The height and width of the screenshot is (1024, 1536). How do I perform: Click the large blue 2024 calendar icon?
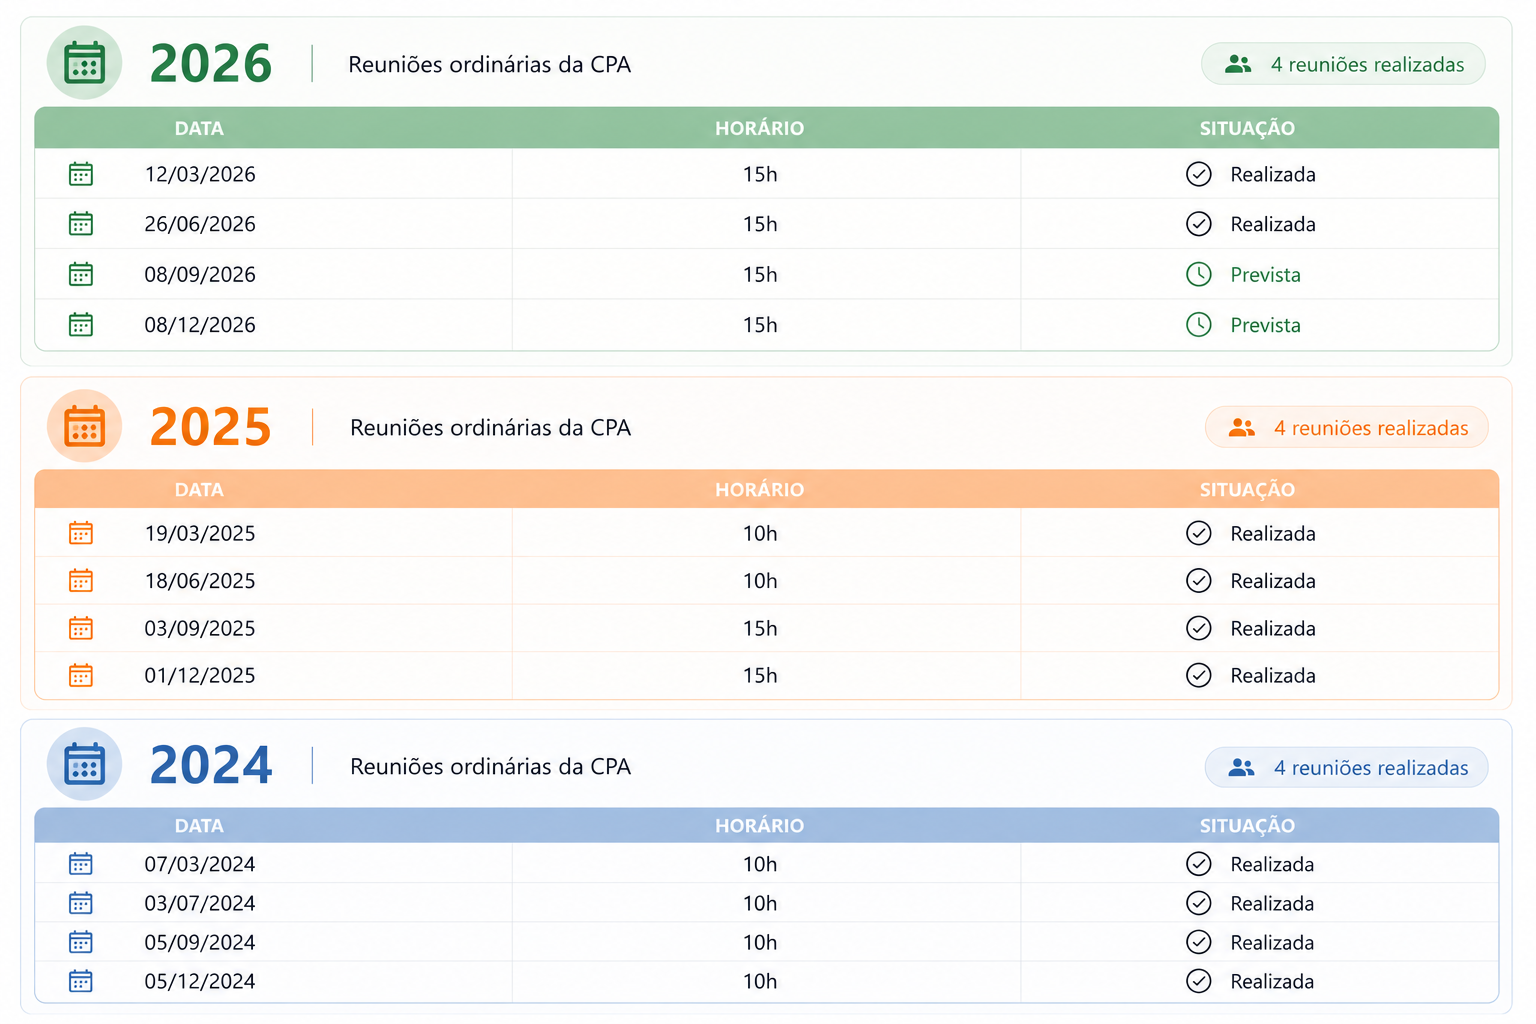[x=84, y=764]
